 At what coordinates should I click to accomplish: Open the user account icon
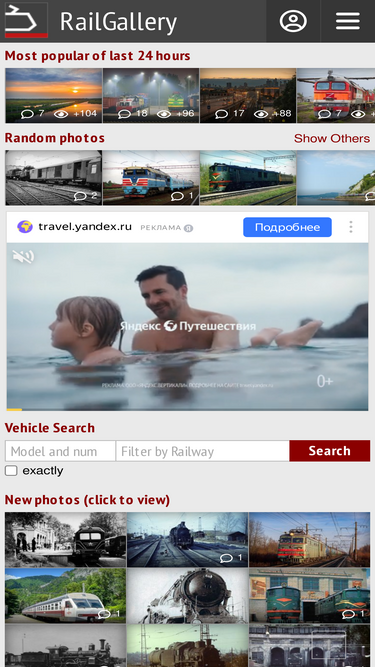(293, 21)
